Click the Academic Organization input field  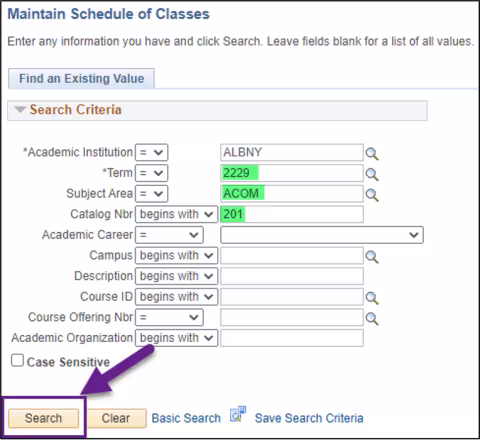[x=292, y=338]
